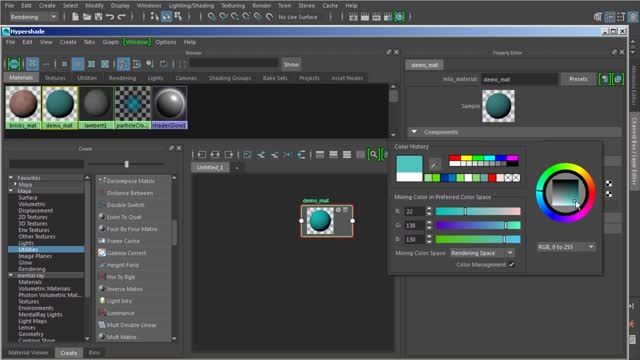Open the Graph menu in Hypershade

(x=110, y=42)
